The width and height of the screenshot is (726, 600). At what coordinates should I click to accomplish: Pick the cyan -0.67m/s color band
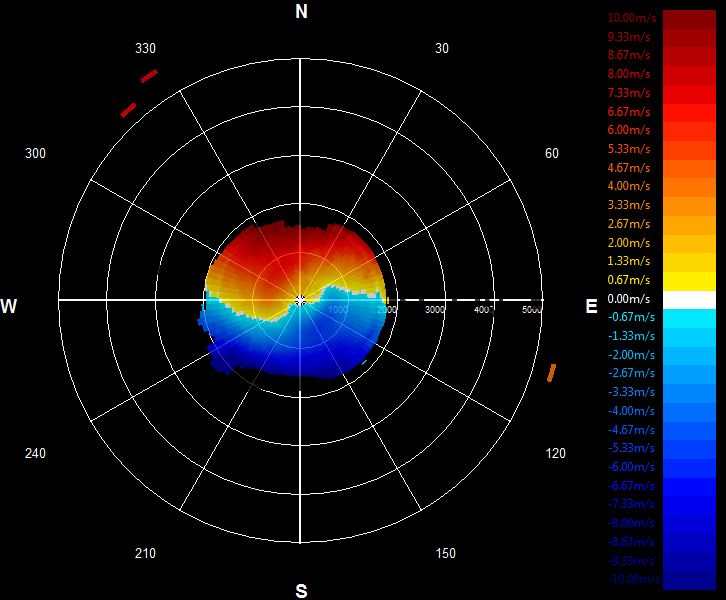[x=689, y=319]
